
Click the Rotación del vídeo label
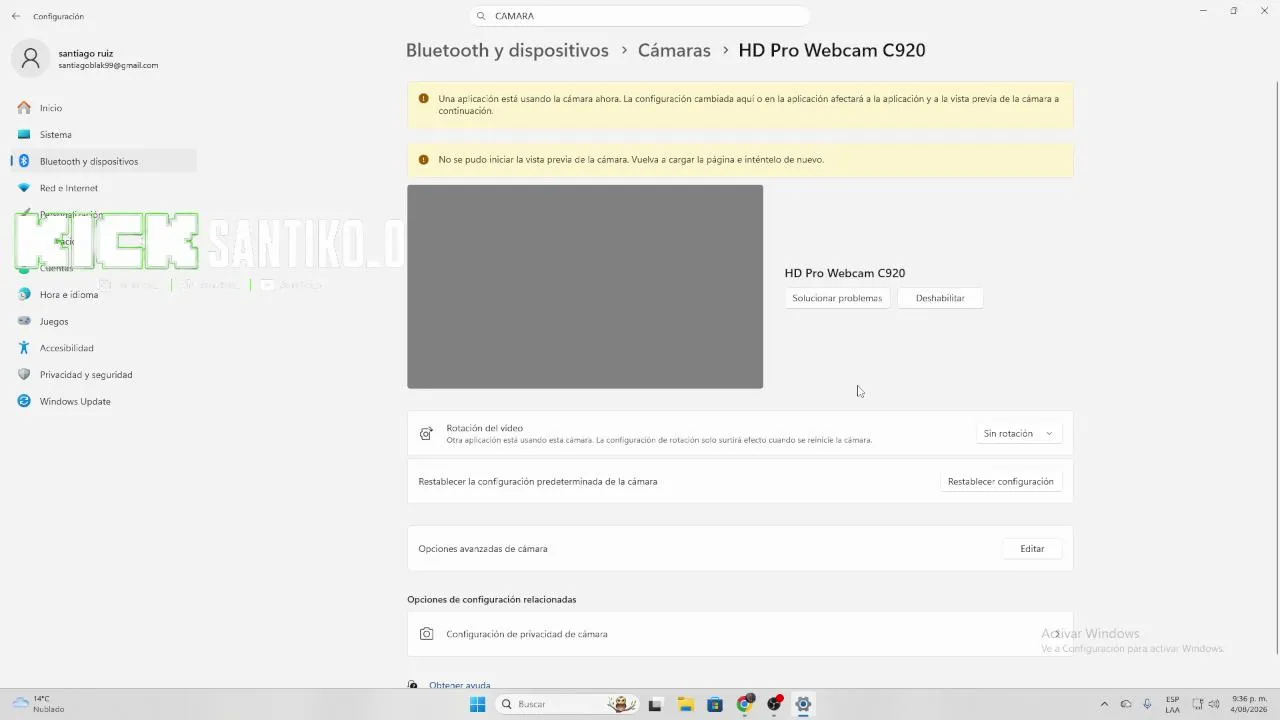click(x=485, y=428)
